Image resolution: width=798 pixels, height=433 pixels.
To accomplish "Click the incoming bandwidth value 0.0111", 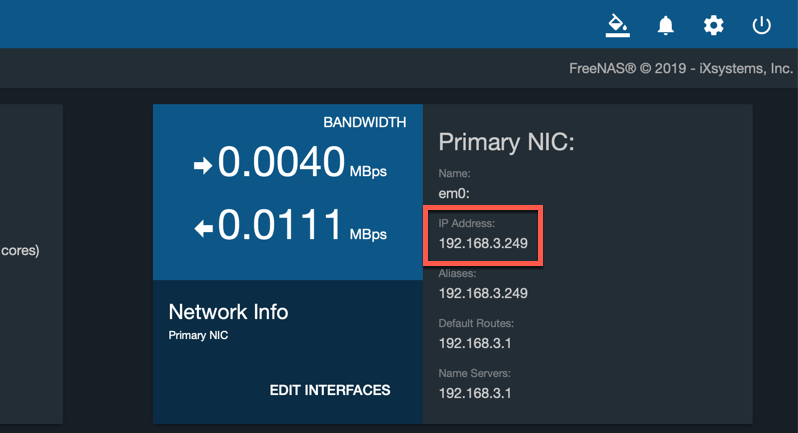I will coord(280,224).
